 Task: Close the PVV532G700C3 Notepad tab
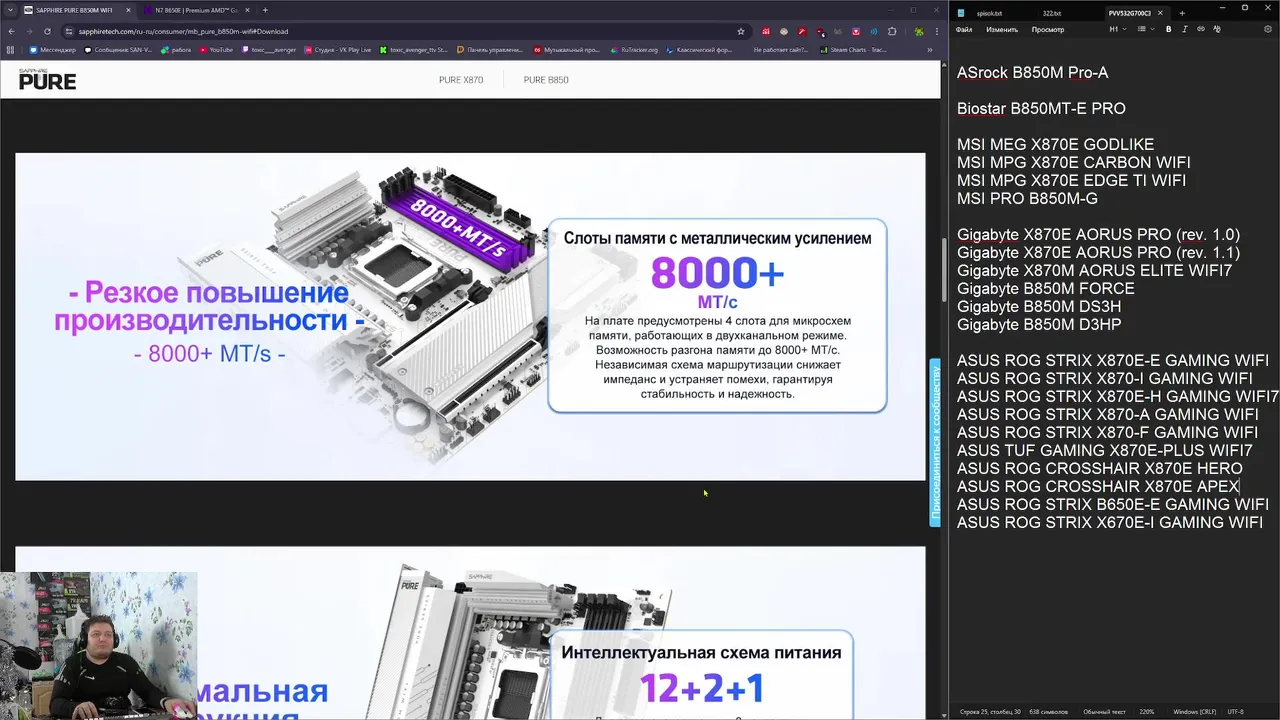(1160, 13)
